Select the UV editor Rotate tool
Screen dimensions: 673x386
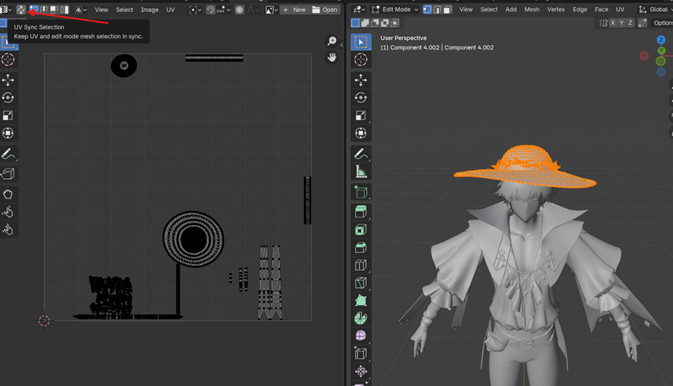pos(8,97)
